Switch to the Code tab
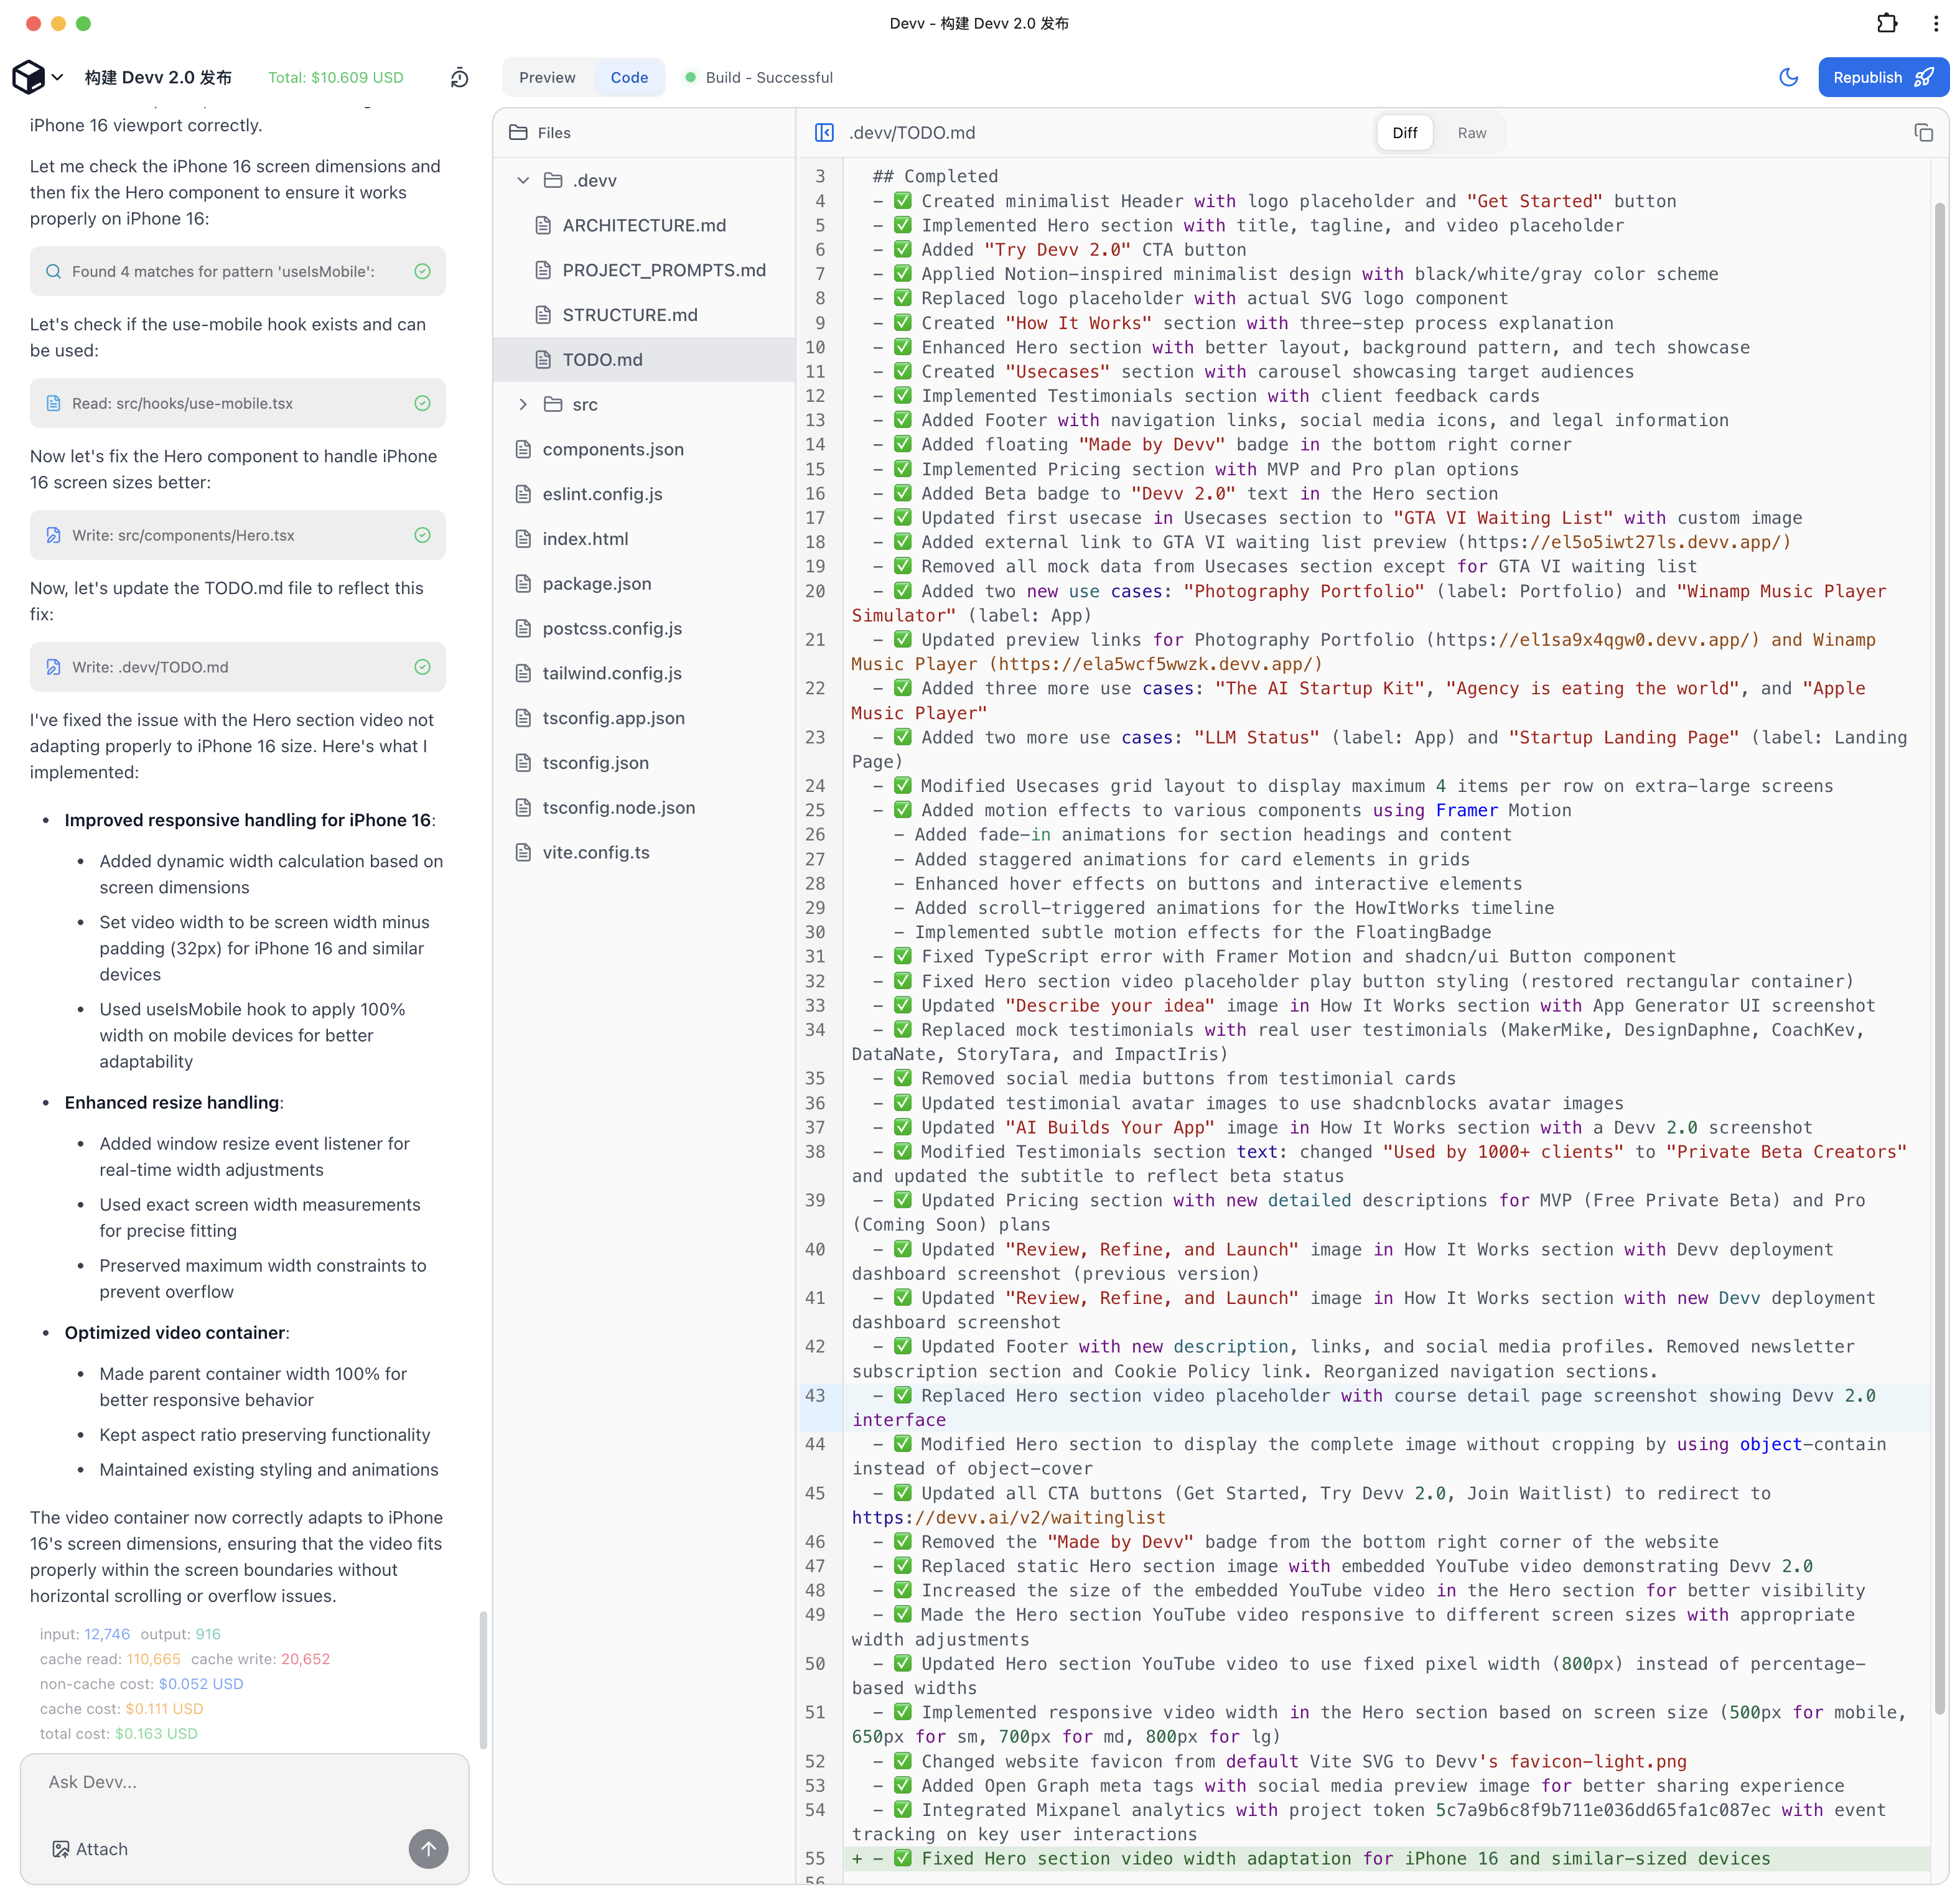The height and width of the screenshot is (1895, 1960). 629,77
